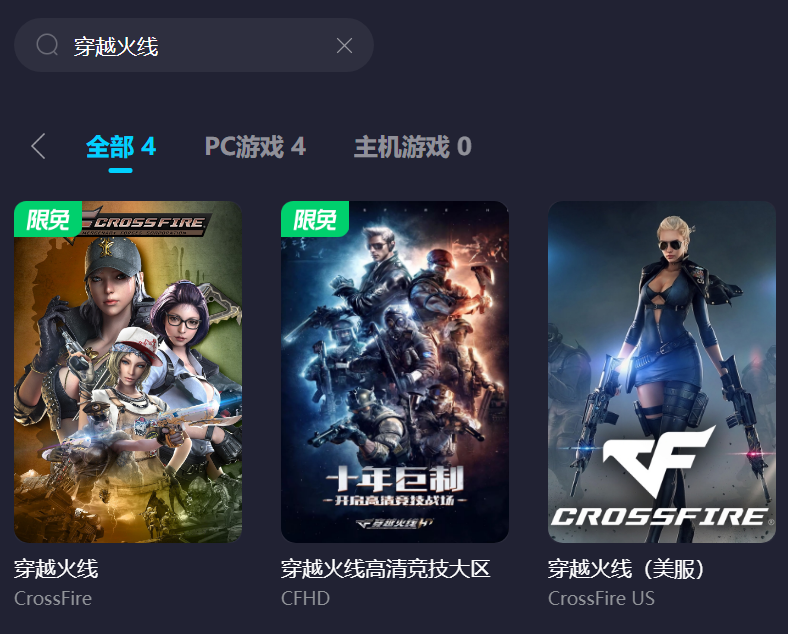Click the CROSSFIRE logo on the first cover

(143, 222)
